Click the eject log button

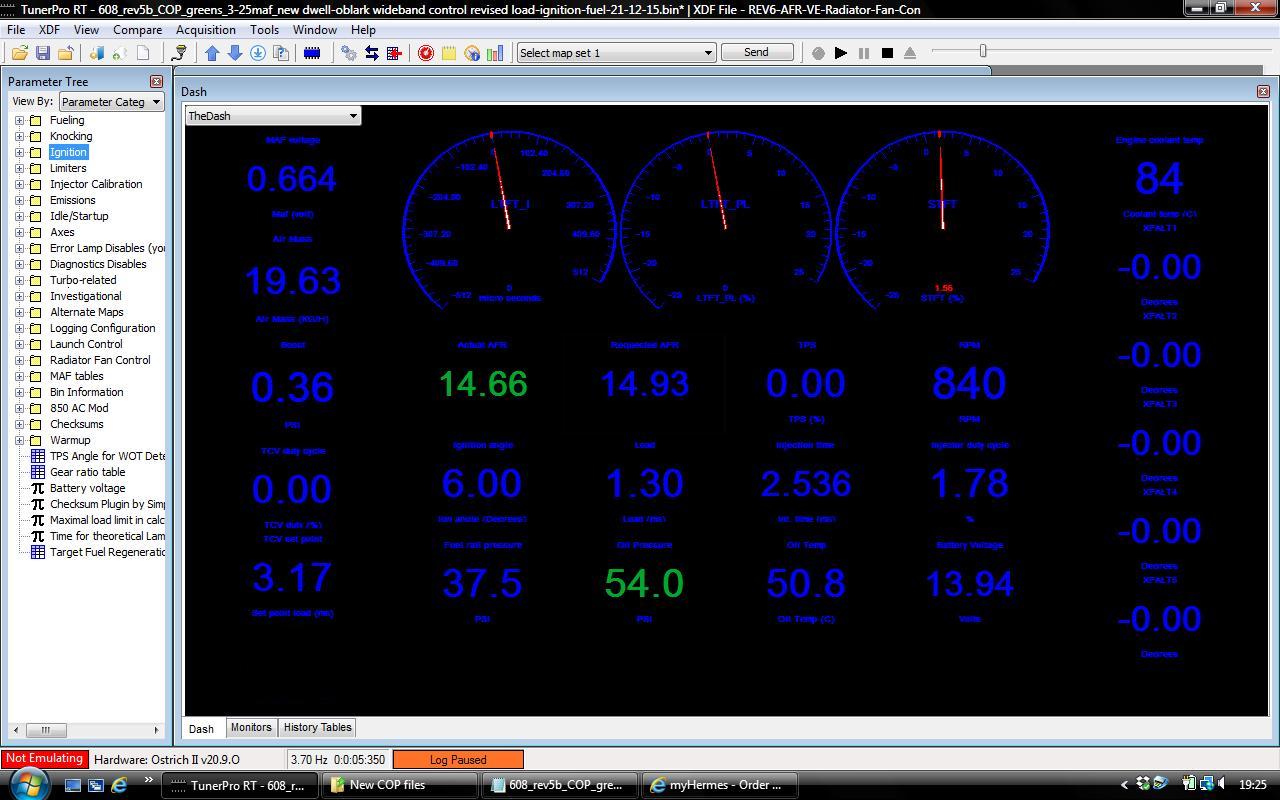point(910,53)
